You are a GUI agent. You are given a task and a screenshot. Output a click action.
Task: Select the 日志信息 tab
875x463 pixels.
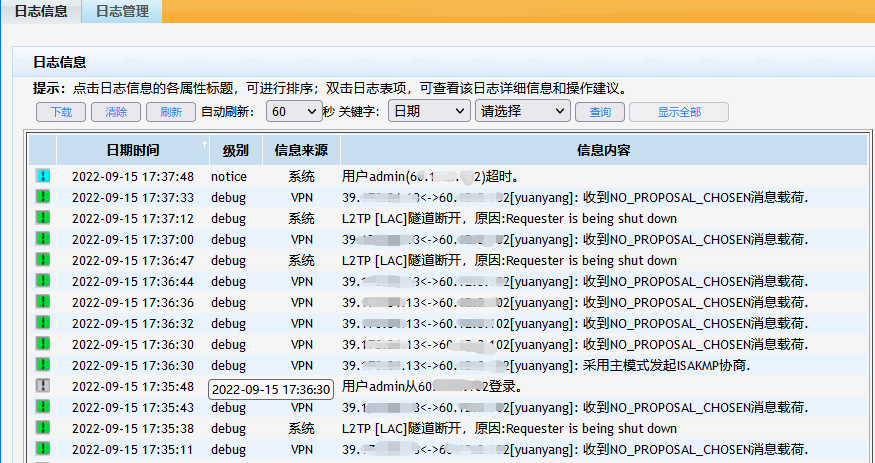coord(41,12)
